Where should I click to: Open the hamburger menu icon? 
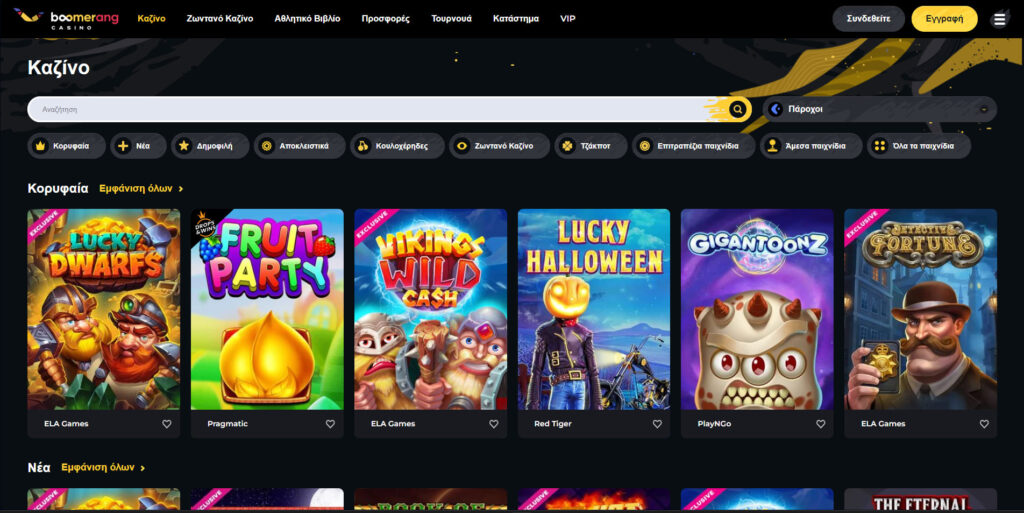999,19
